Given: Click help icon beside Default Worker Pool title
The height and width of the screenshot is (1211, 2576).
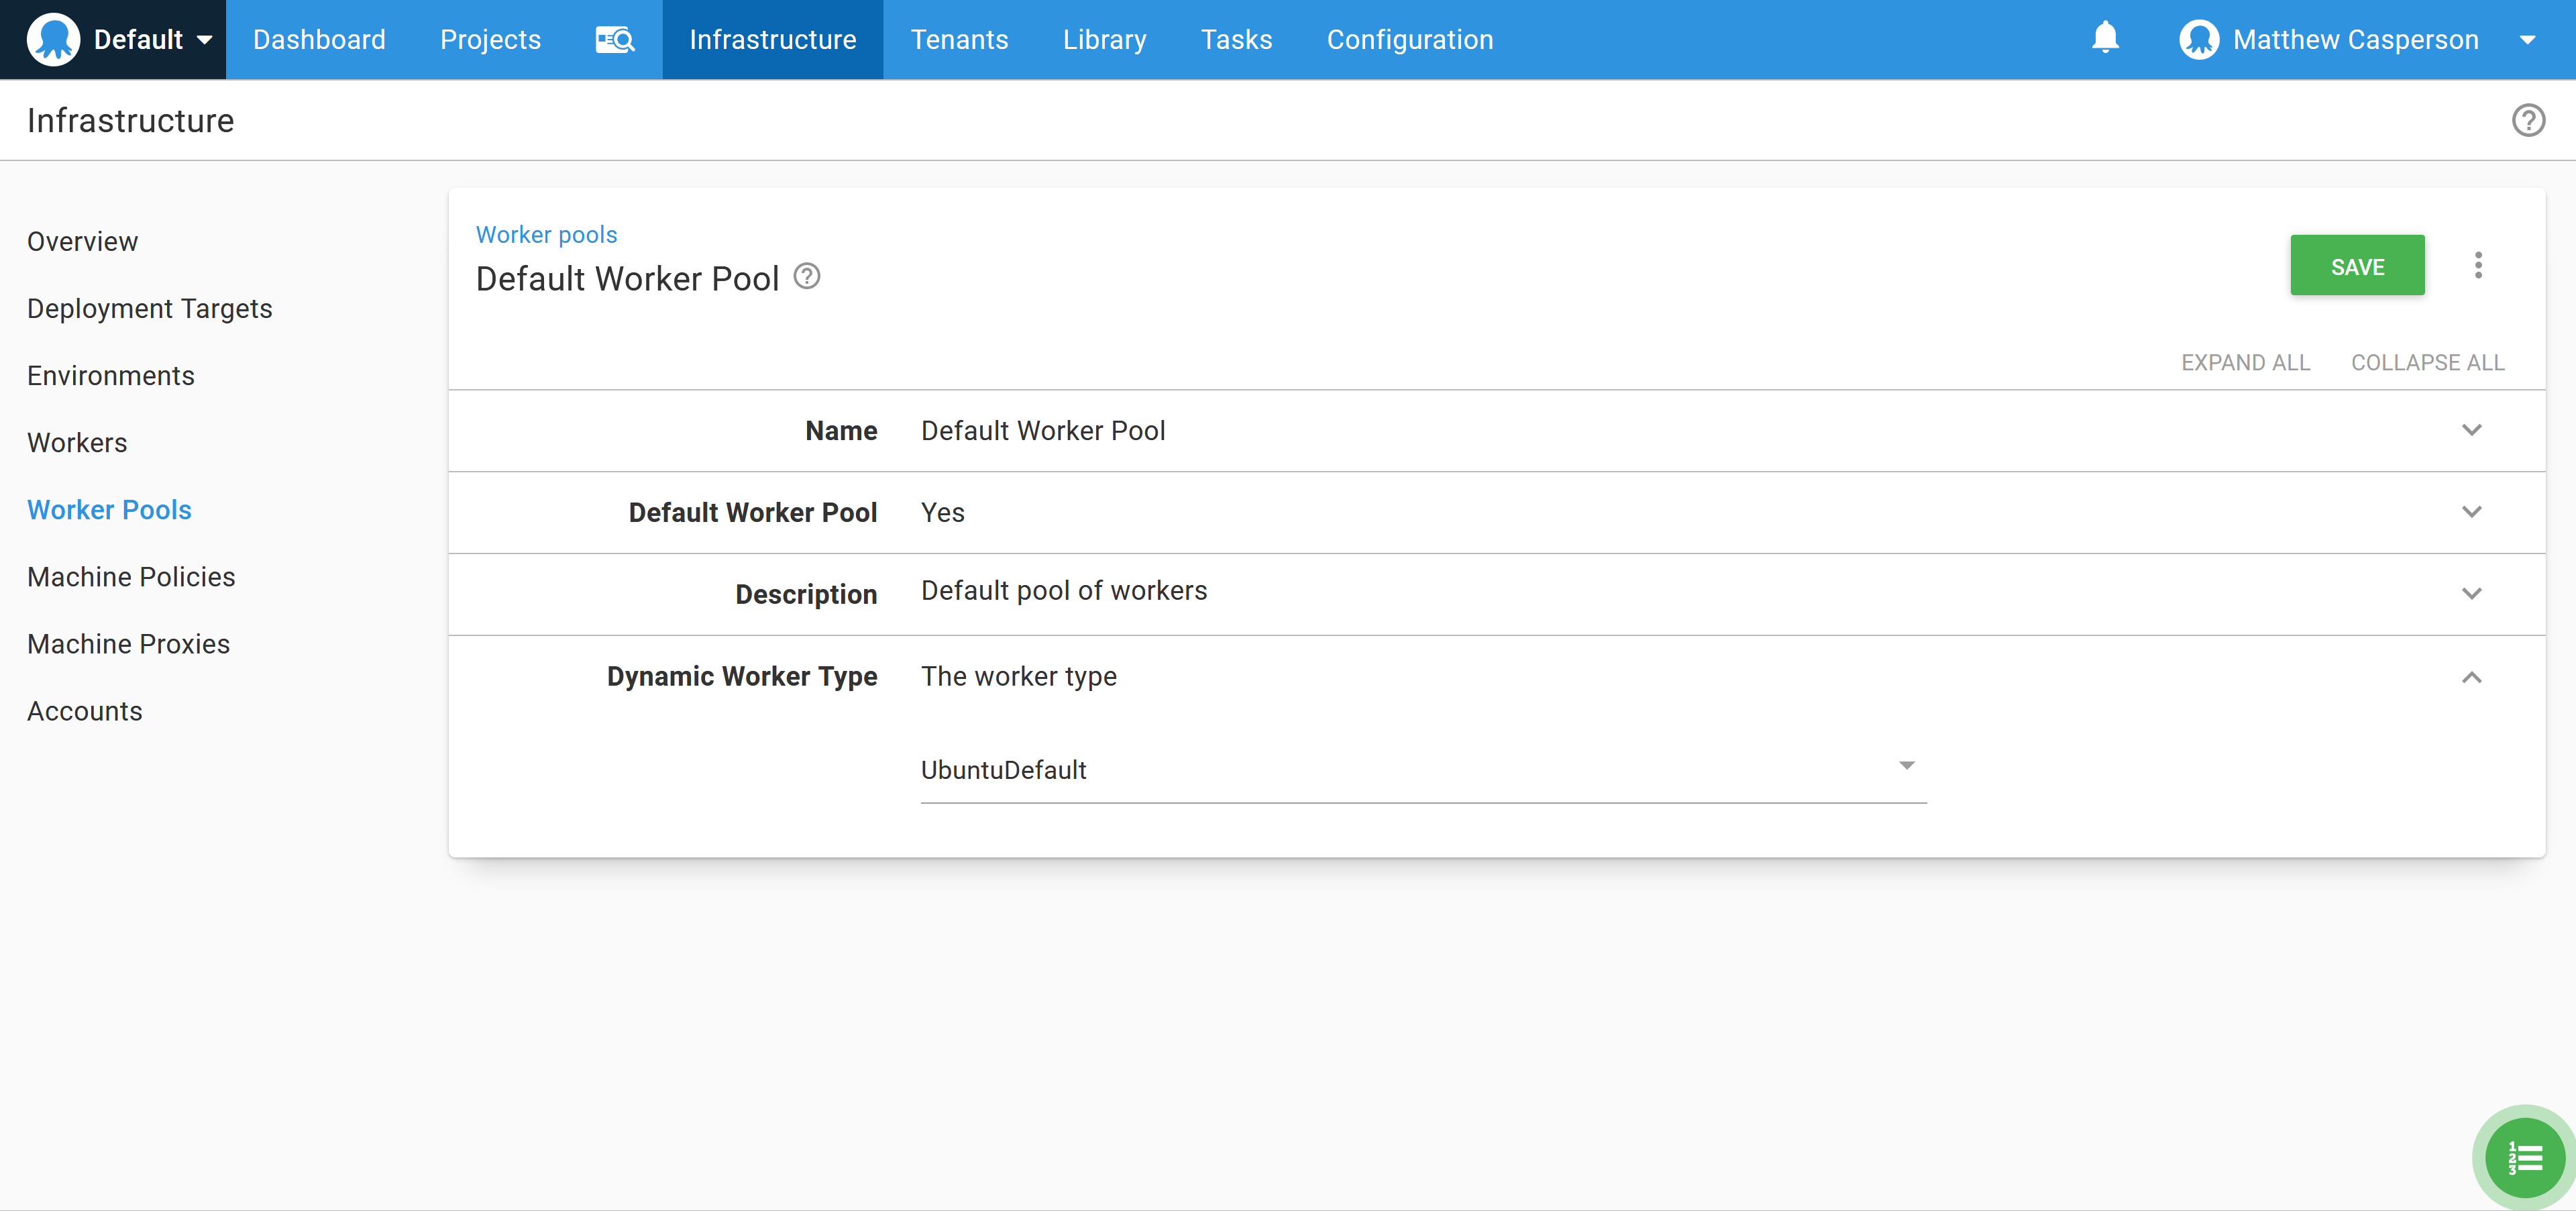Looking at the screenshot, I should (x=807, y=276).
